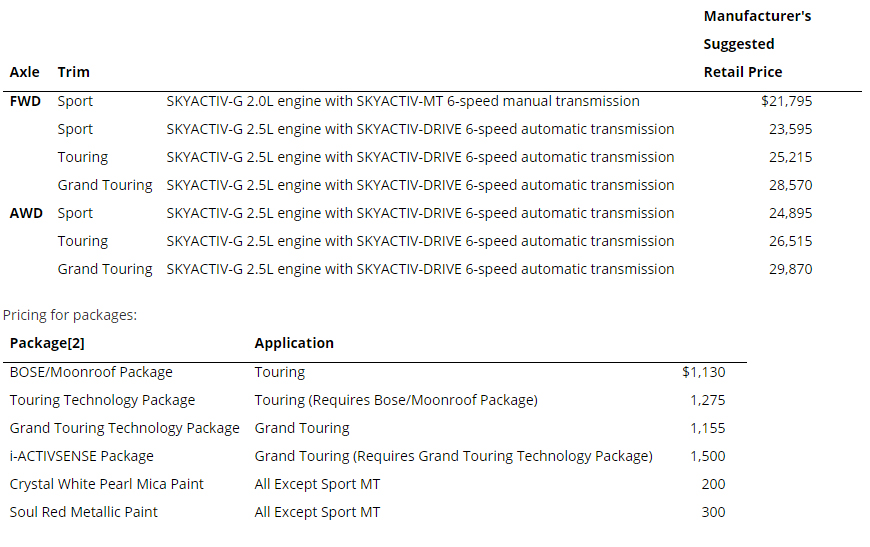Click Crystal White Pearl Mica Paint

[106, 484]
